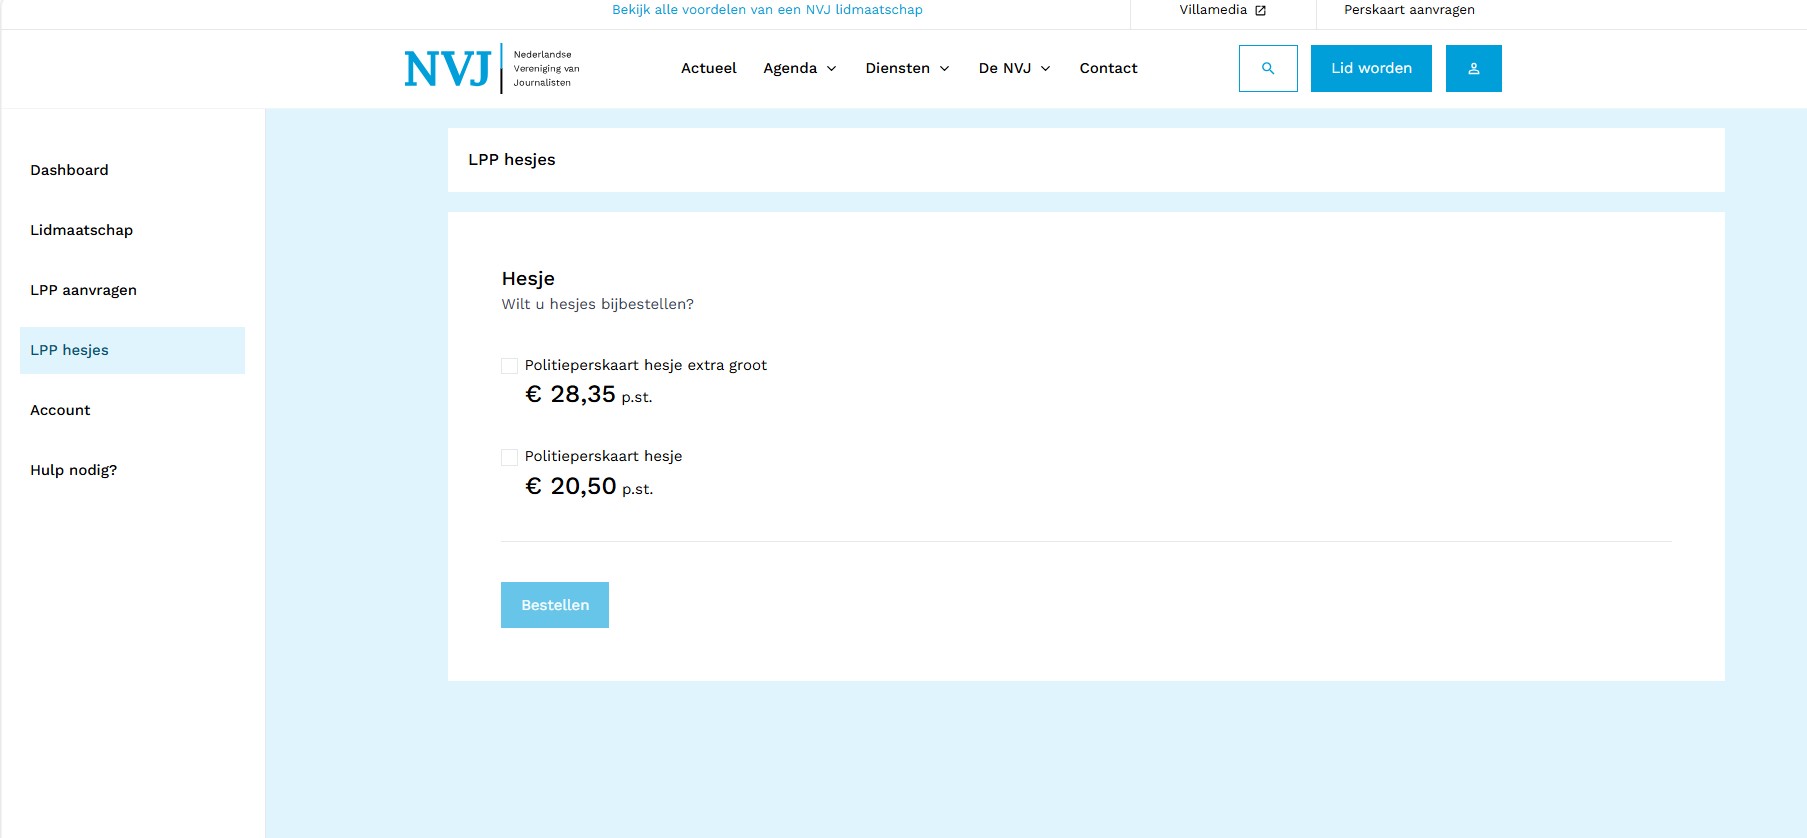Tick Politieperskaart hesje extra groot checkbox

(x=509, y=366)
